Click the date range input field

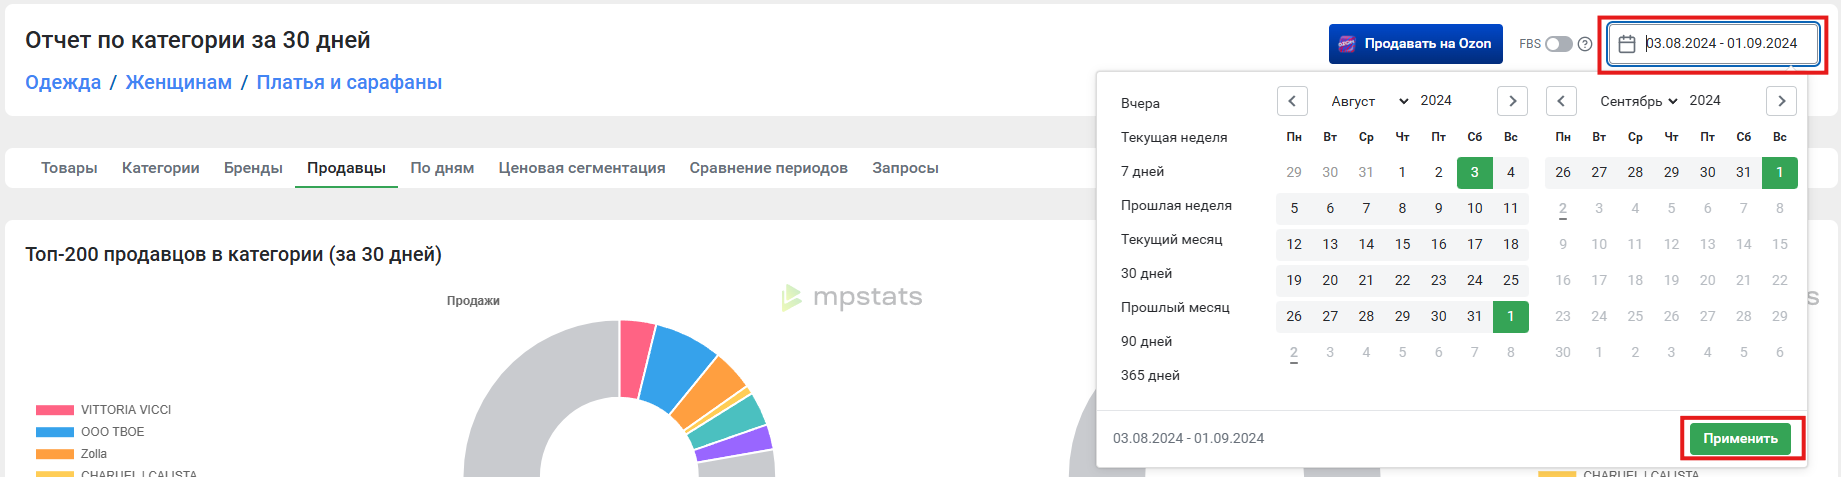tap(1721, 44)
